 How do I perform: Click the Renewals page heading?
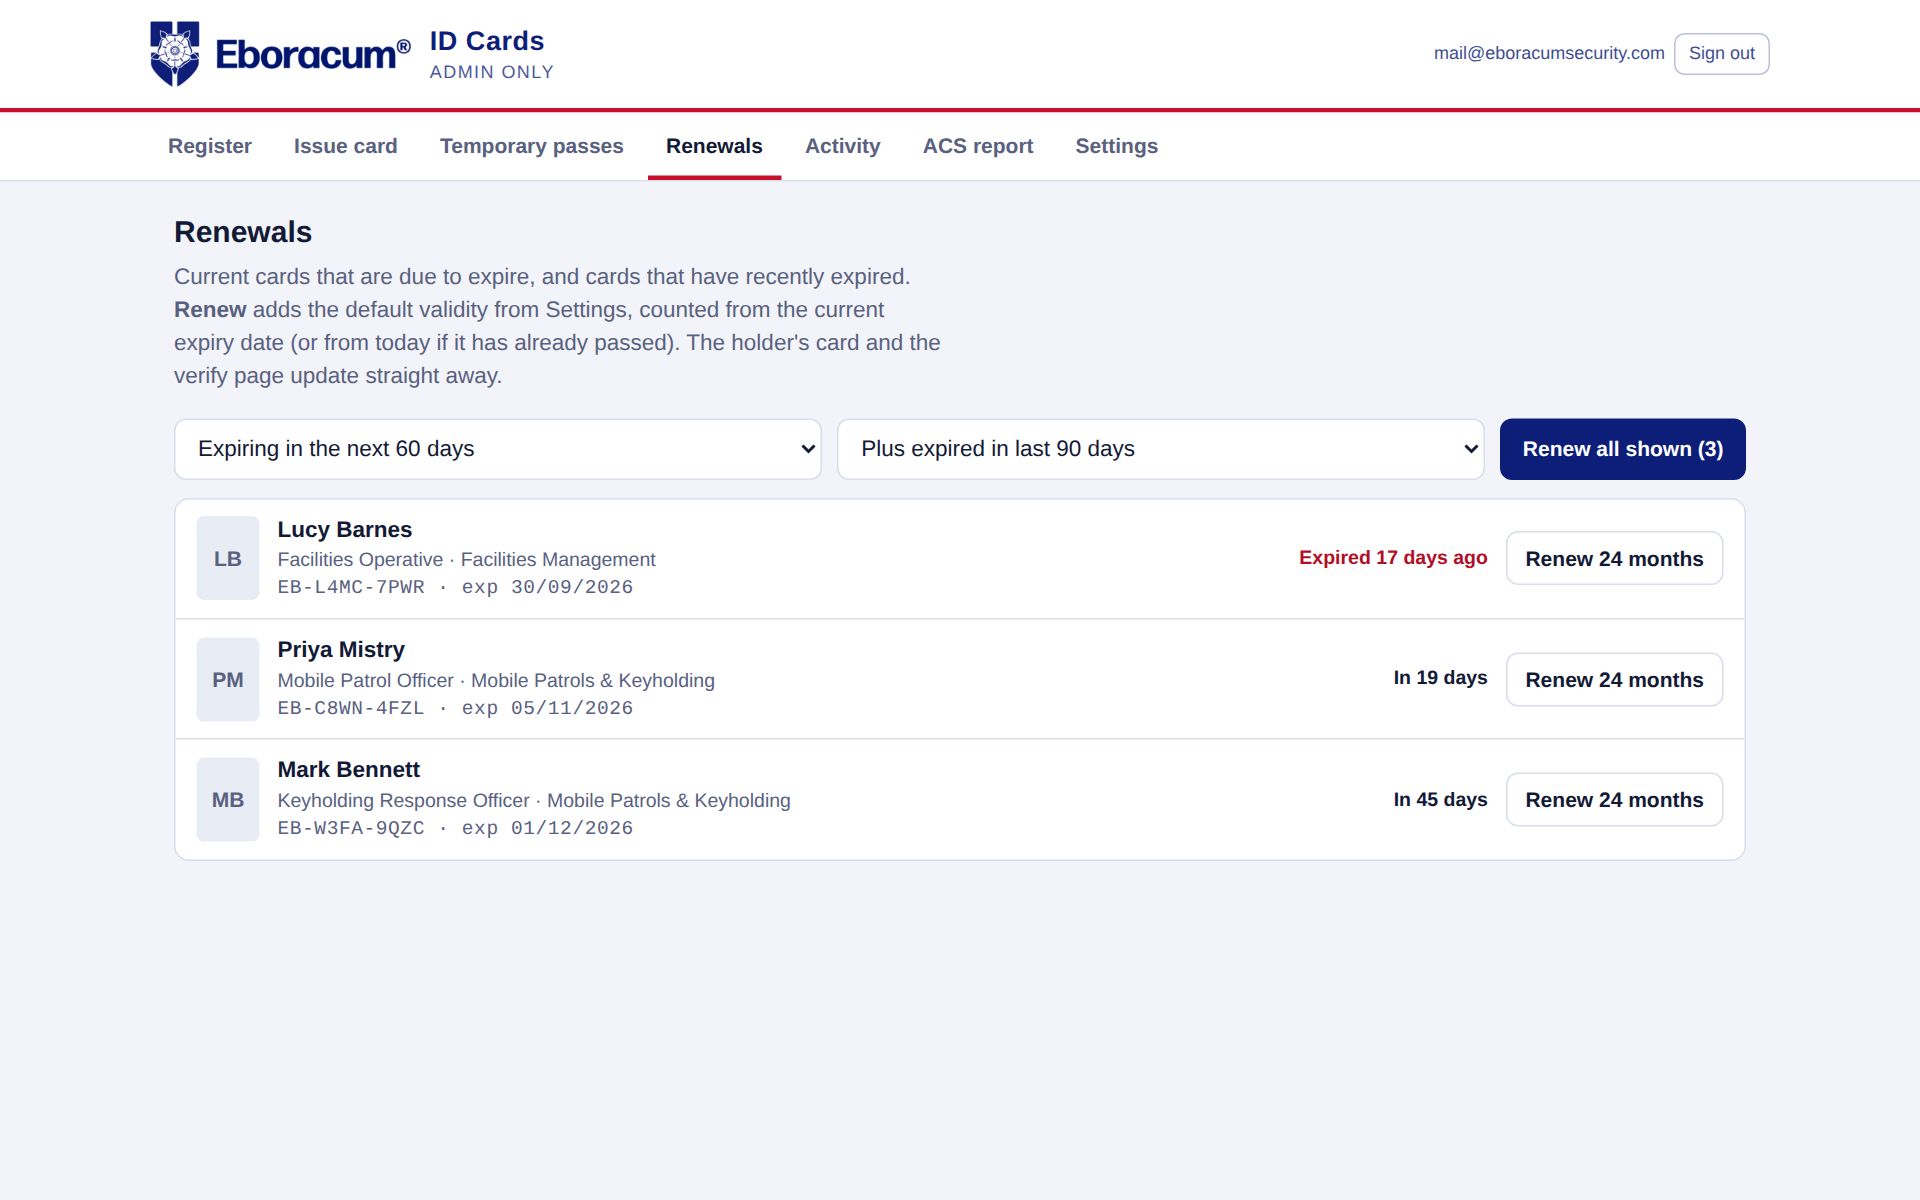point(243,232)
